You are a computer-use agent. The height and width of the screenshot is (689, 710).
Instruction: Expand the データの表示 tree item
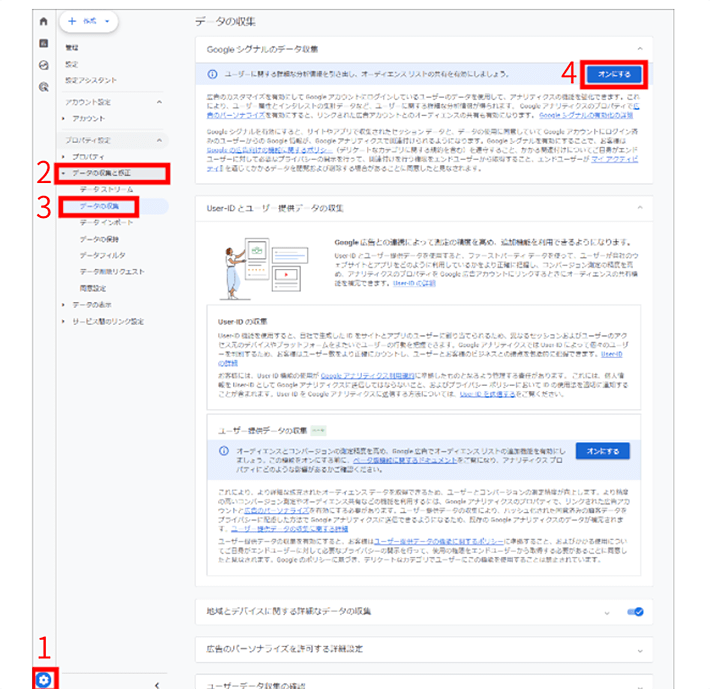[63, 305]
